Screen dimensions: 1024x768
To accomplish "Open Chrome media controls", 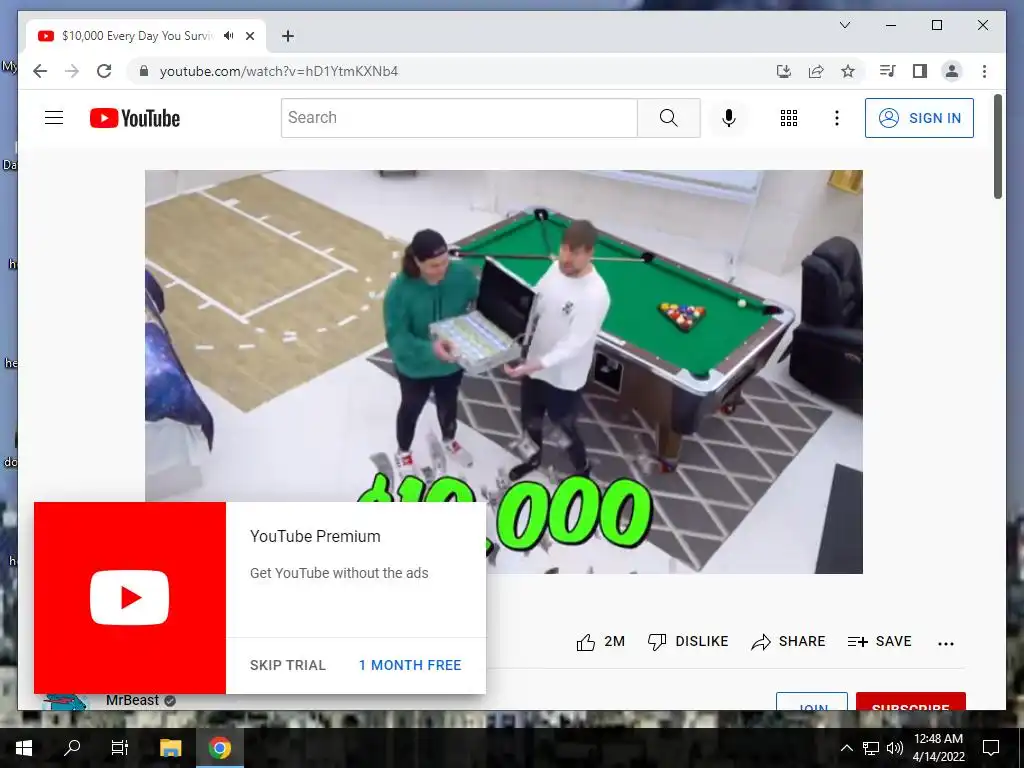I will [887, 71].
